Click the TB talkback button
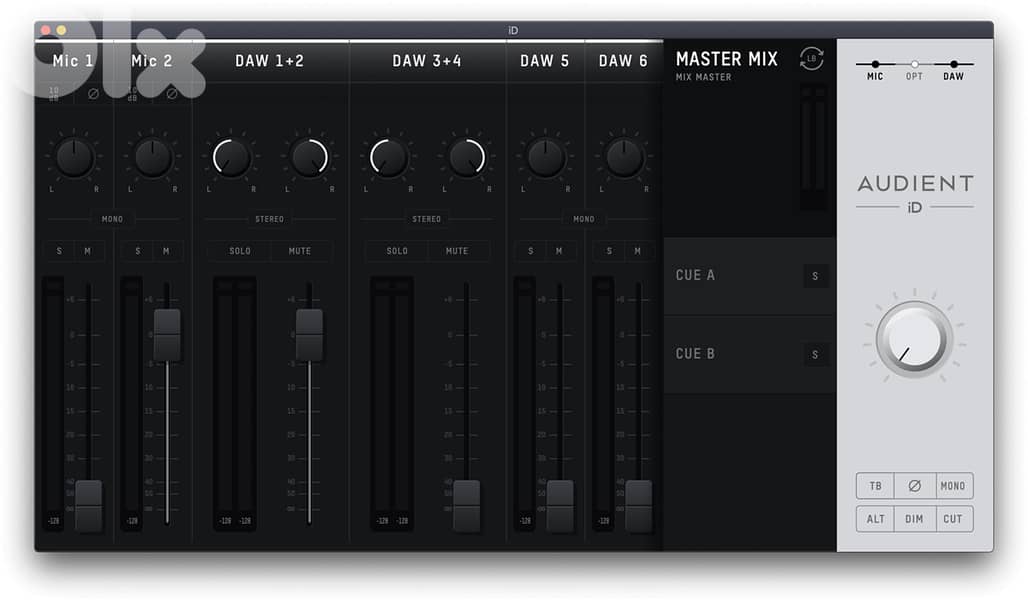 pos(876,486)
